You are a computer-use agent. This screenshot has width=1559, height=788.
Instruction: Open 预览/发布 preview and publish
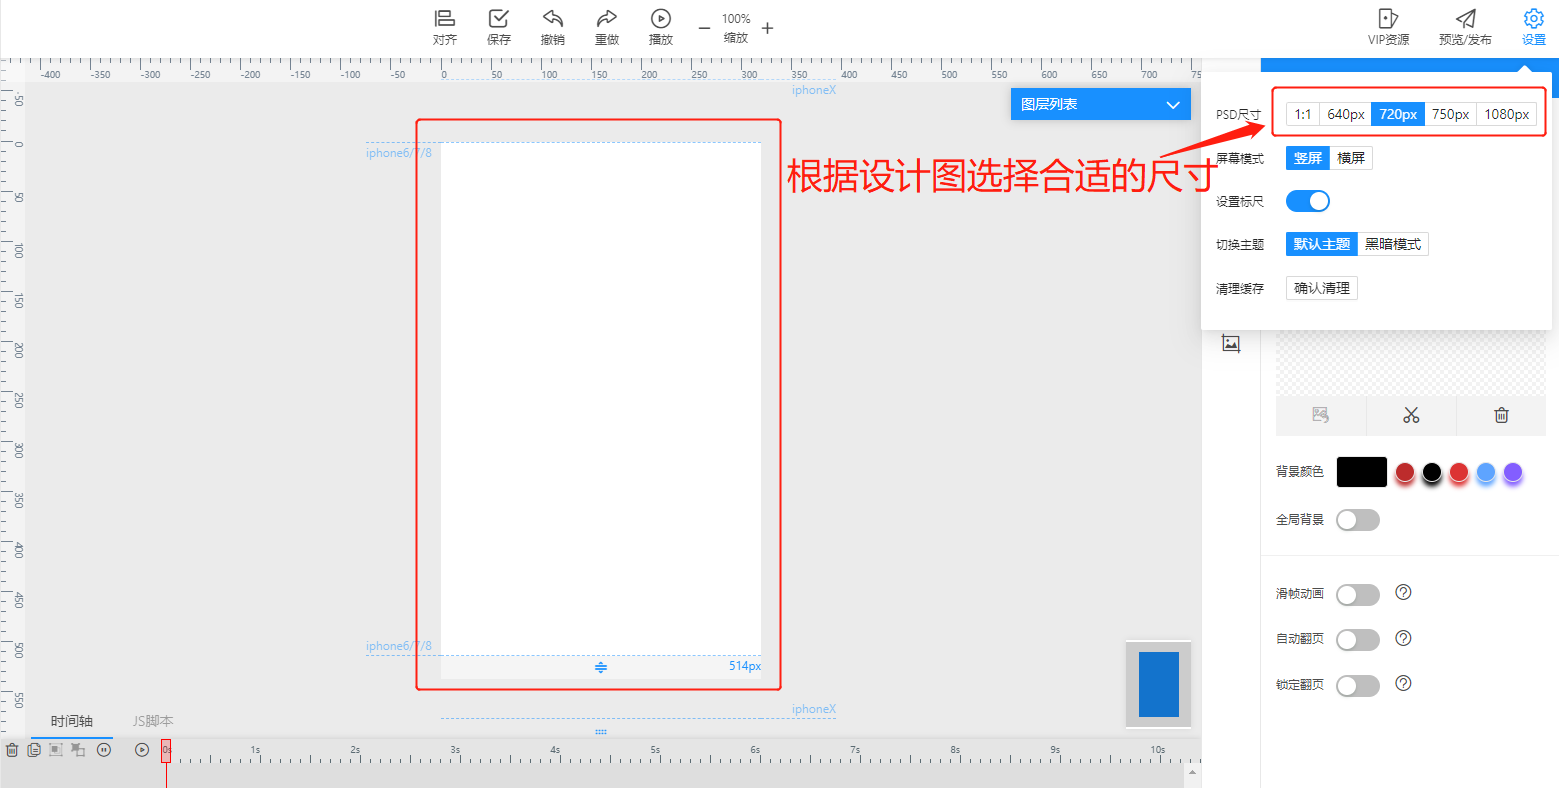pos(1465,27)
